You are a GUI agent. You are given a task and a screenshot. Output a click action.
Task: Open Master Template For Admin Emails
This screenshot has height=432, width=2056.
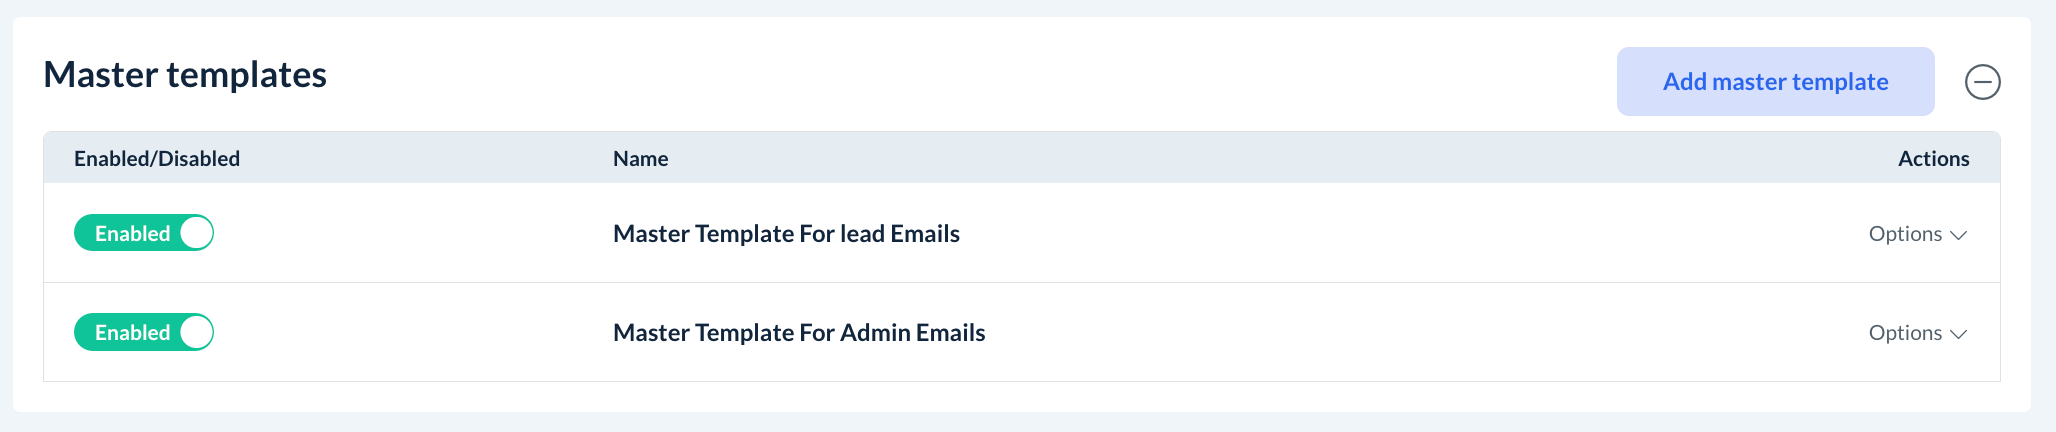click(799, 333)
